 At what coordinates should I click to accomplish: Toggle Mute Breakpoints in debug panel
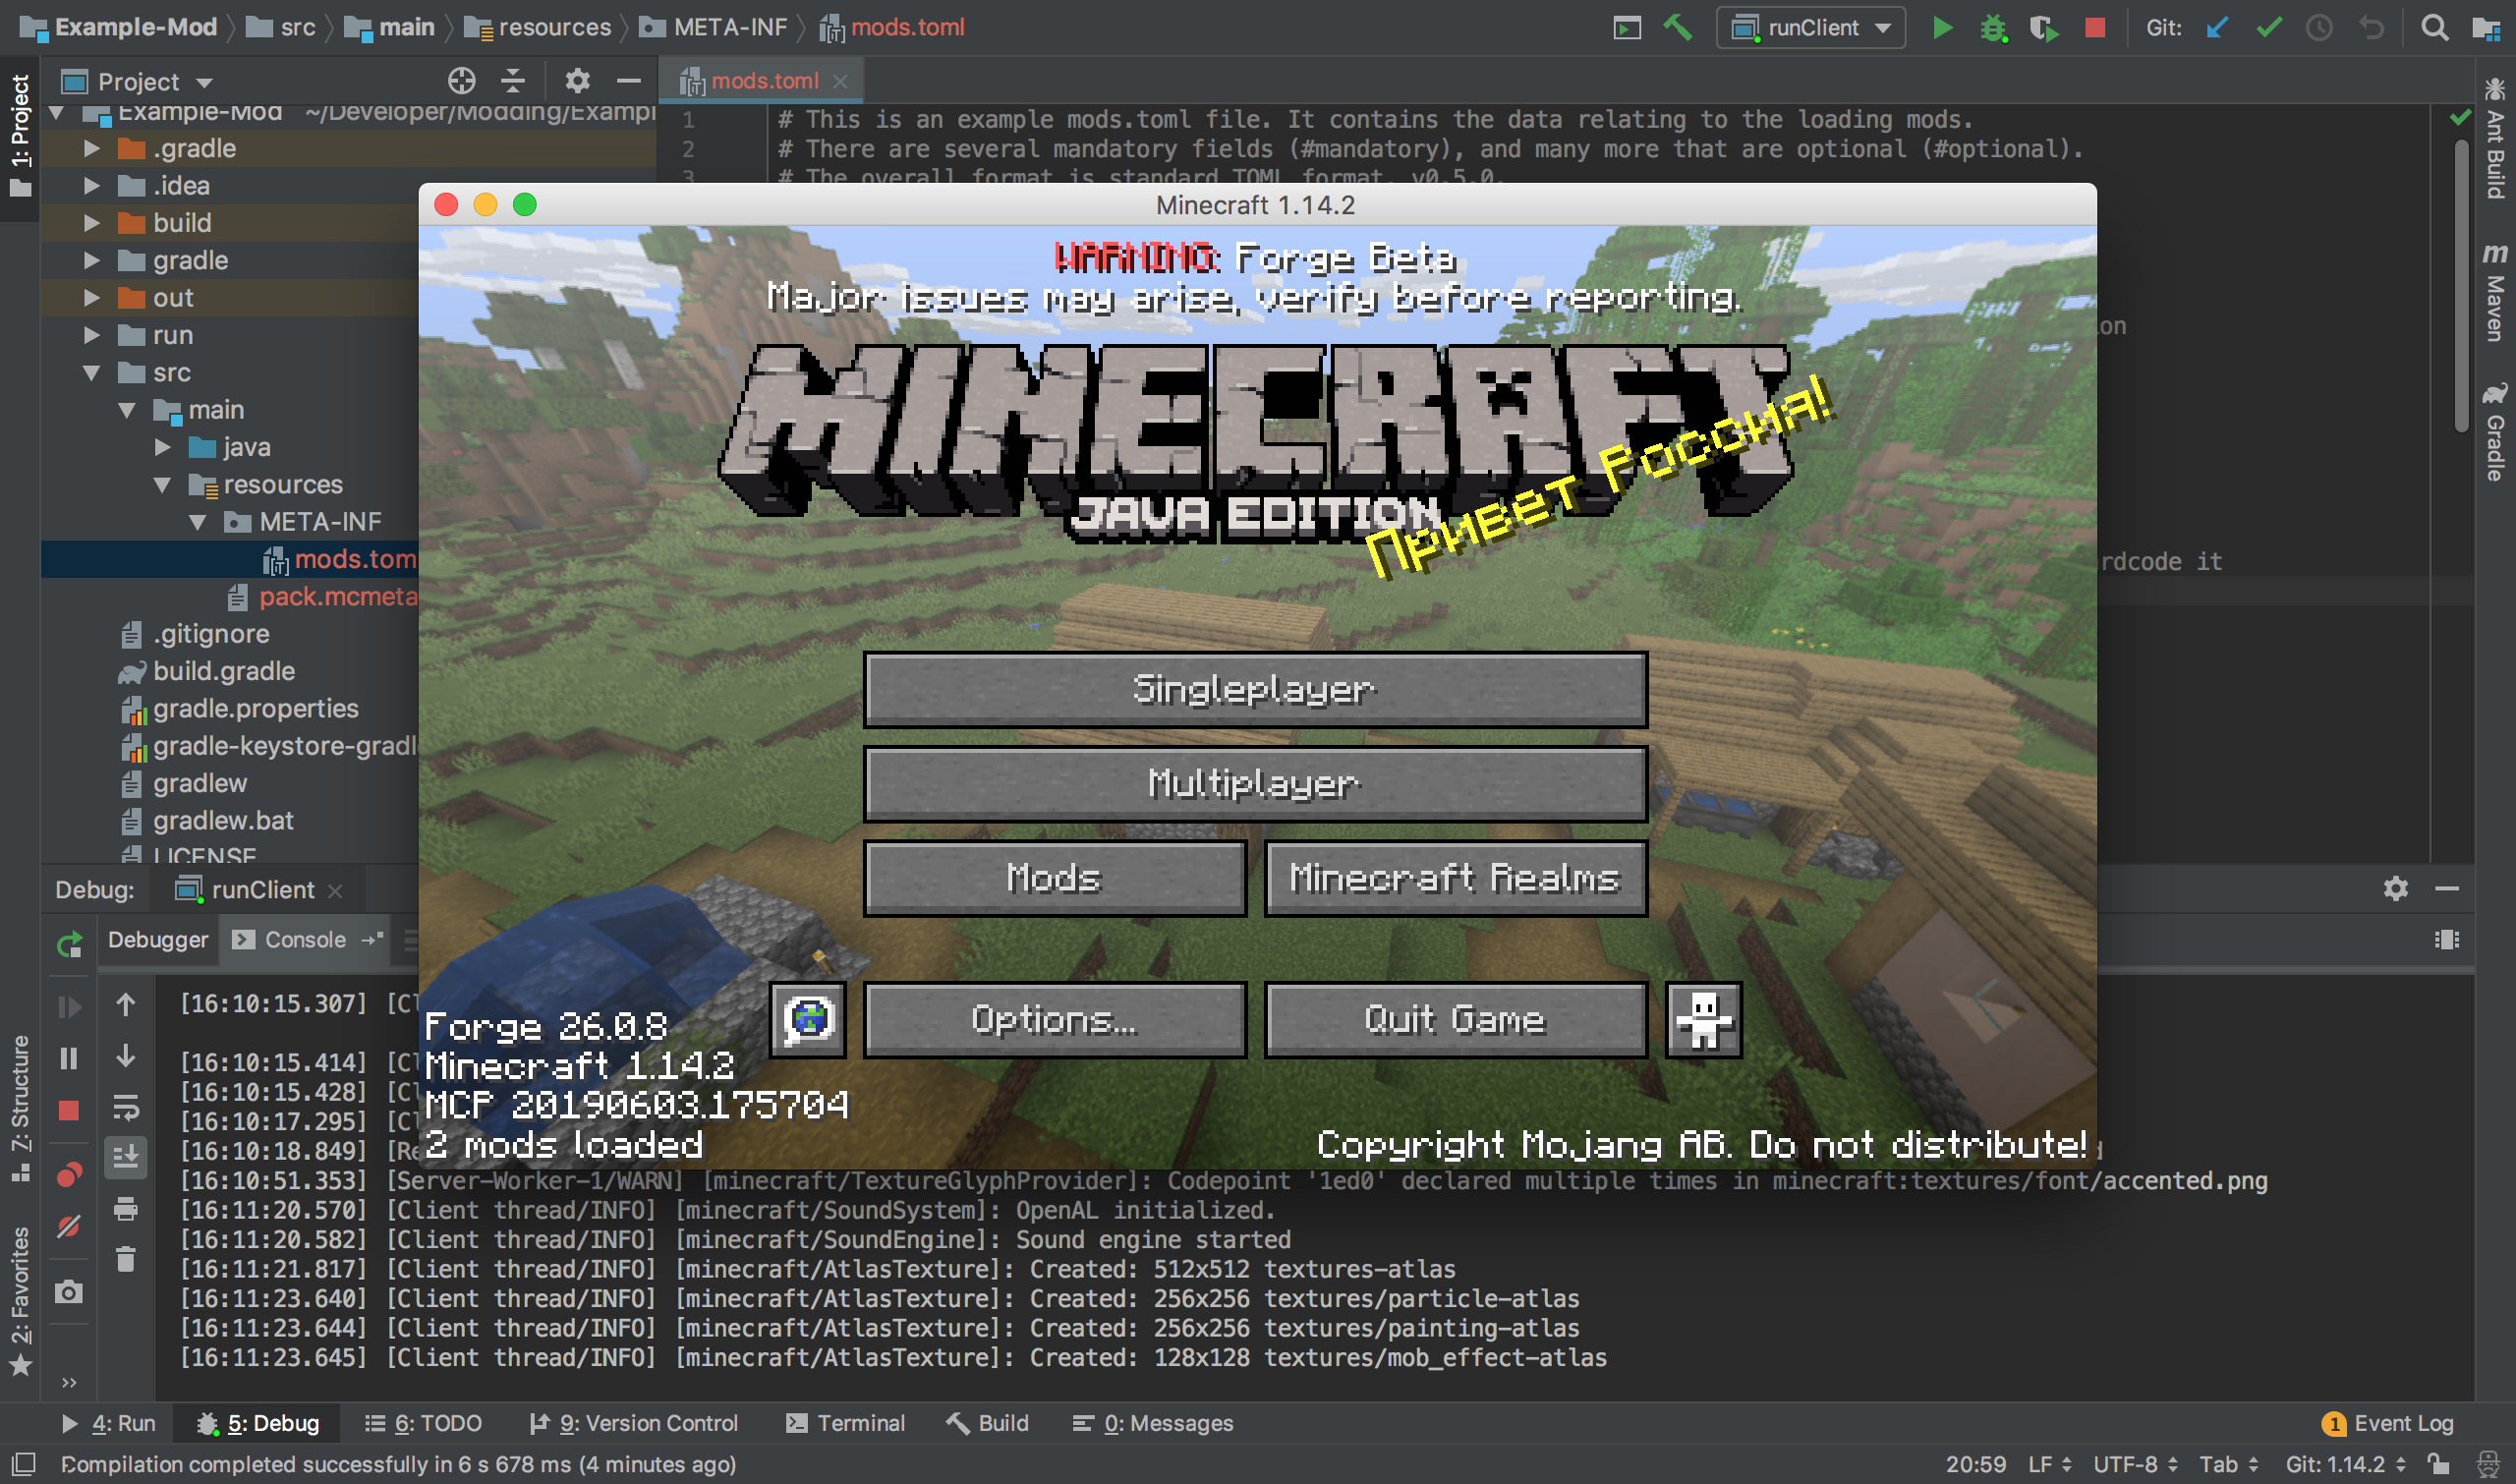click(69, 1226)
